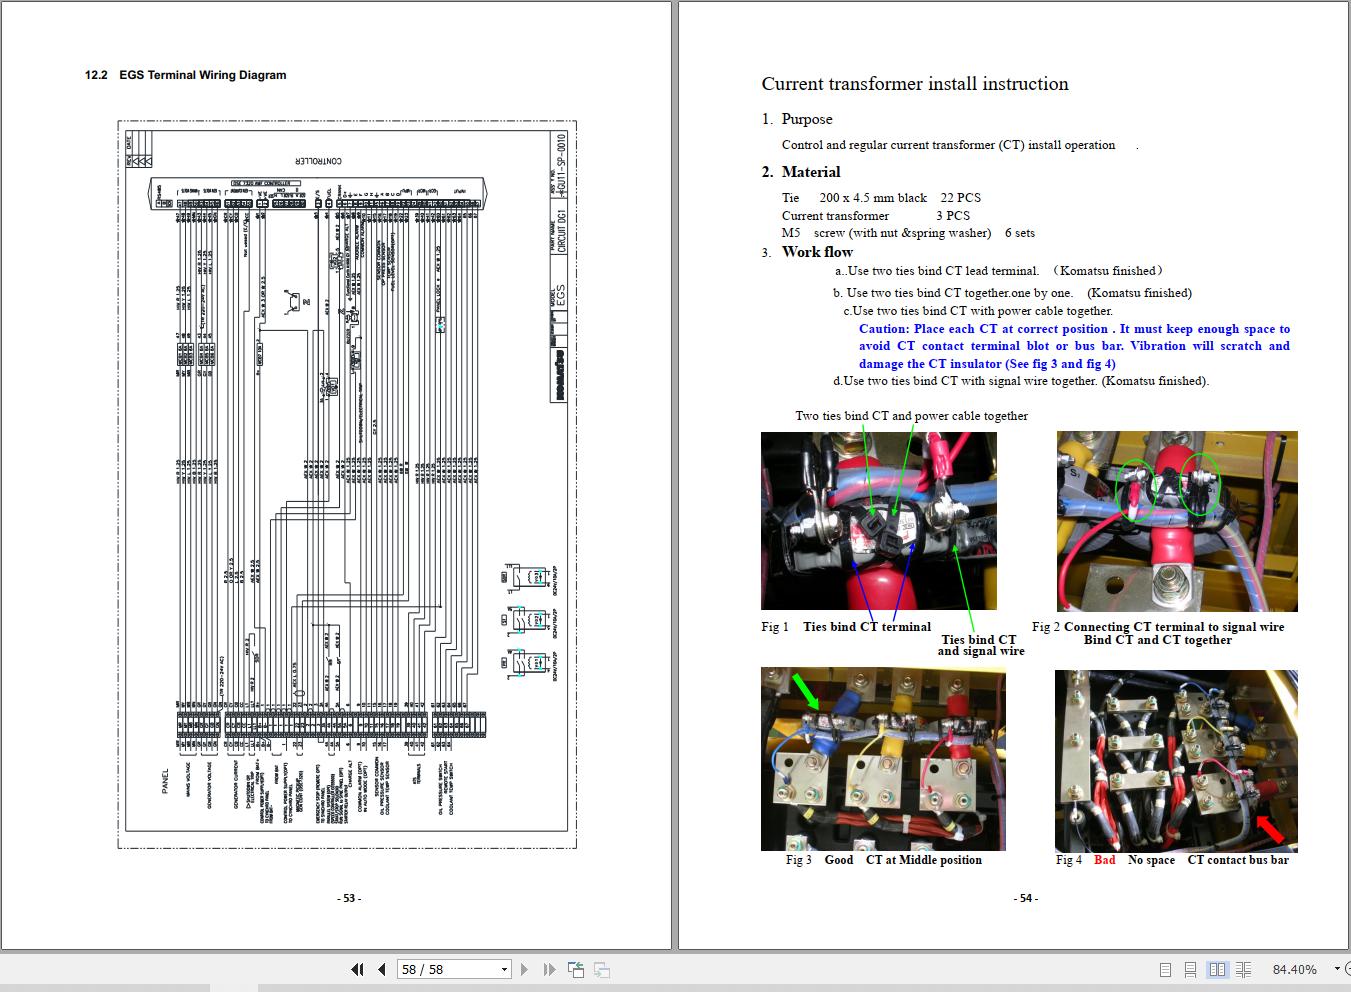Jump to the last page

549,969
